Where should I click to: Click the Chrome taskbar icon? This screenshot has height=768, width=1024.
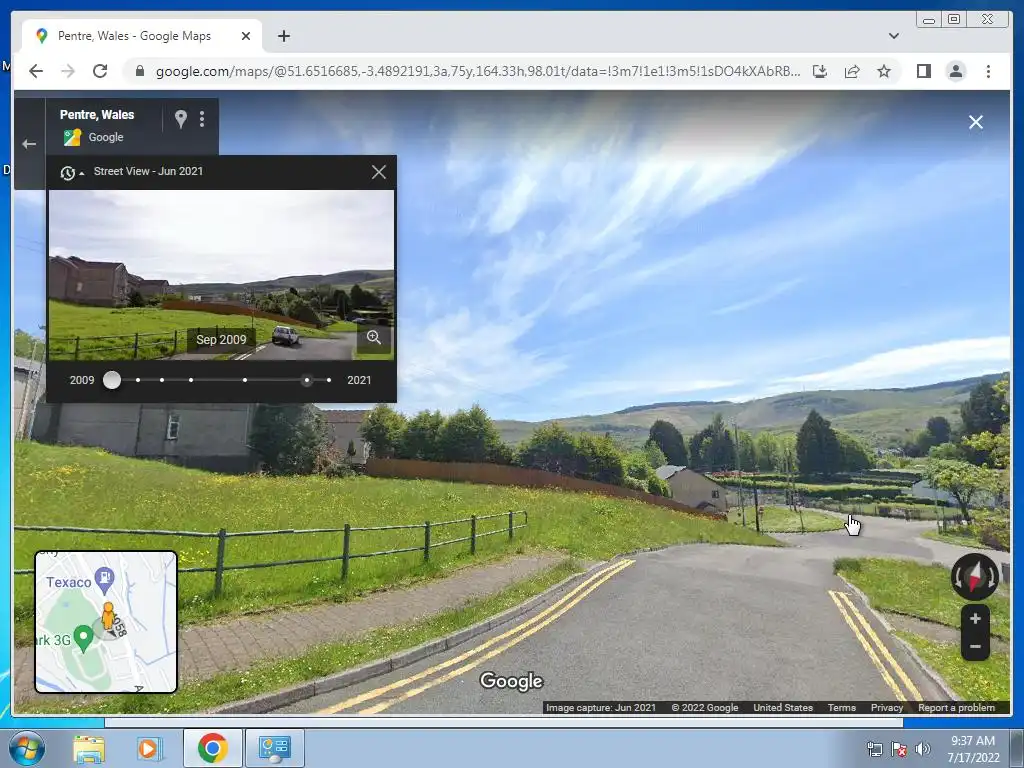[x=212, y=748]
